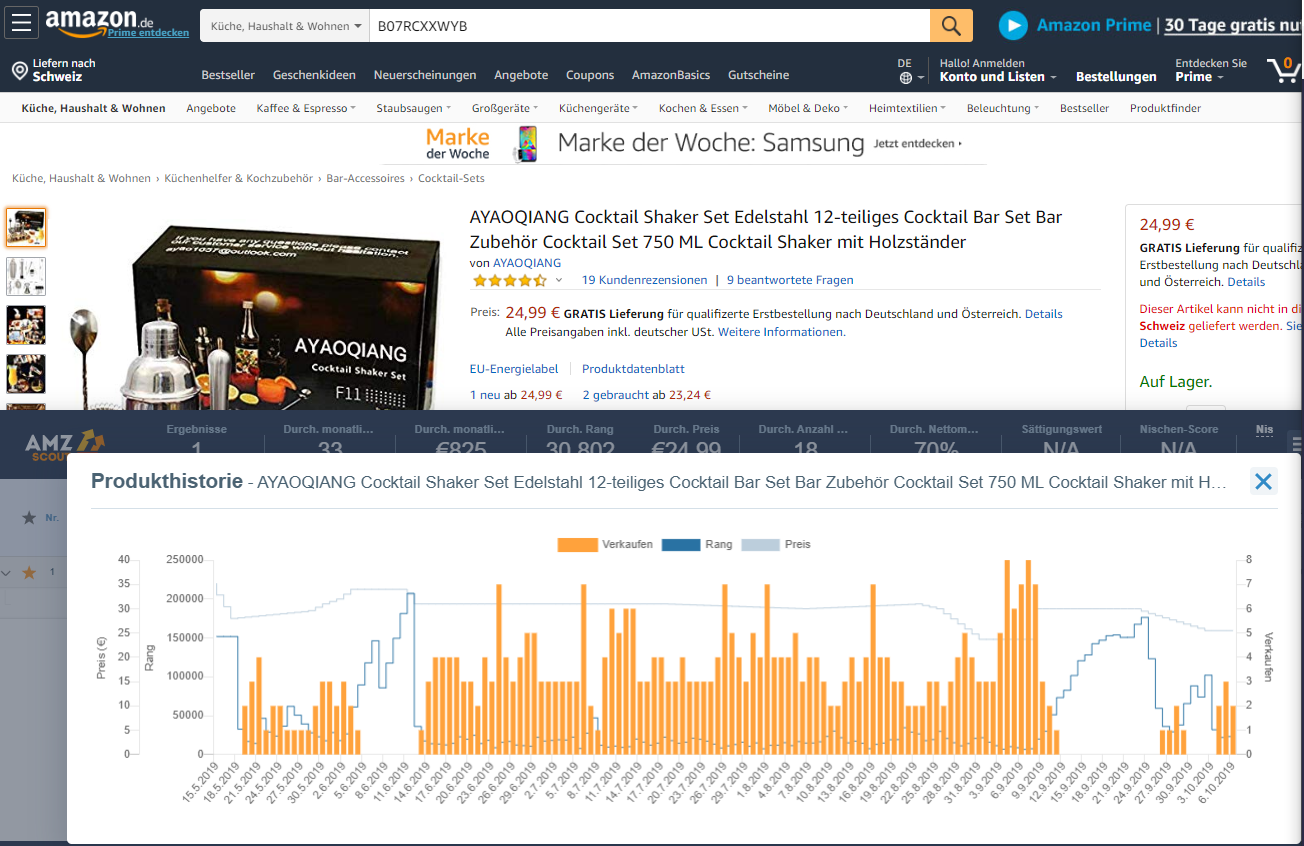Click the main product image

(255, 315)
